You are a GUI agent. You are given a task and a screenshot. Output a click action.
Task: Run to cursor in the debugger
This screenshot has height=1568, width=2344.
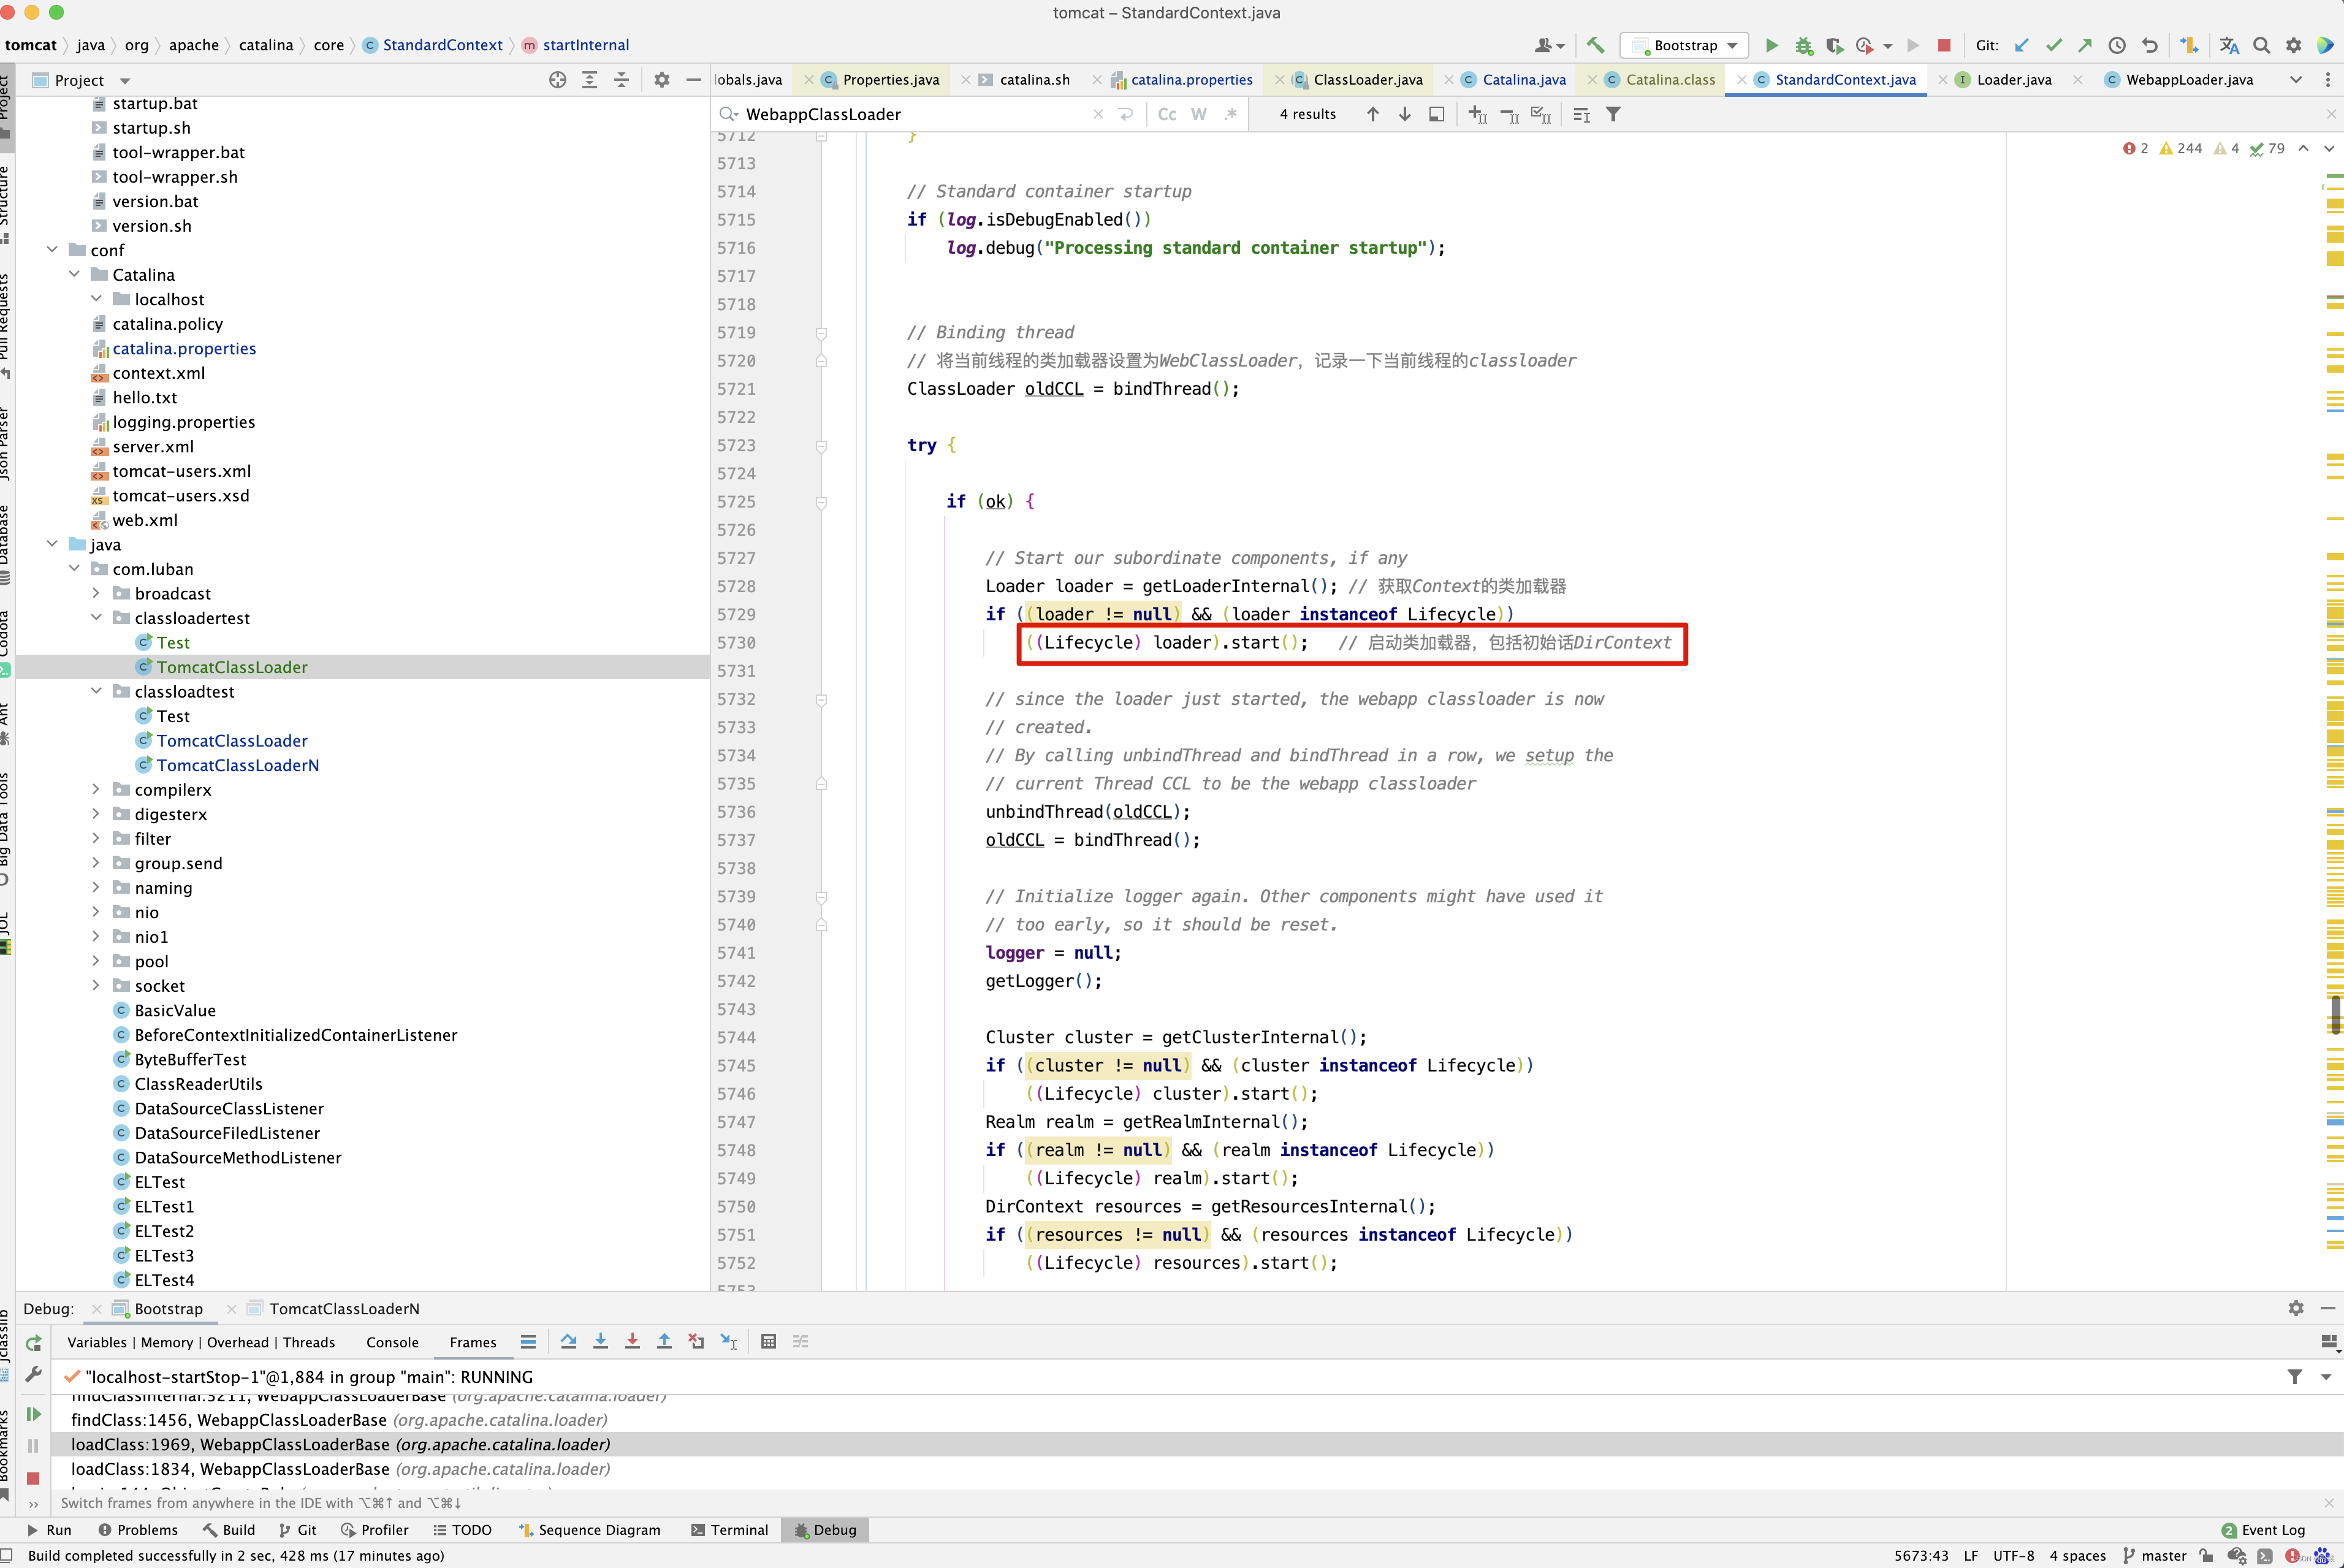point(729,1342)
